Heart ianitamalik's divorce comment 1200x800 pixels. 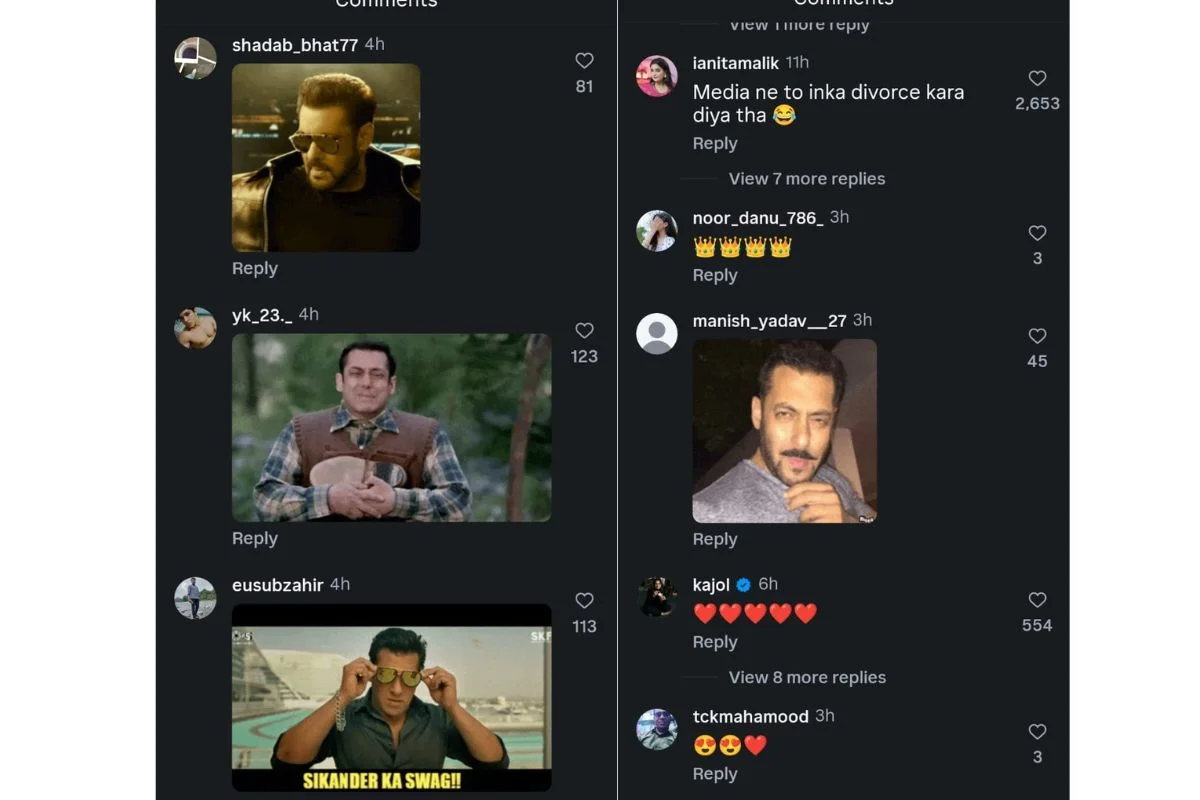[1037, 78]
